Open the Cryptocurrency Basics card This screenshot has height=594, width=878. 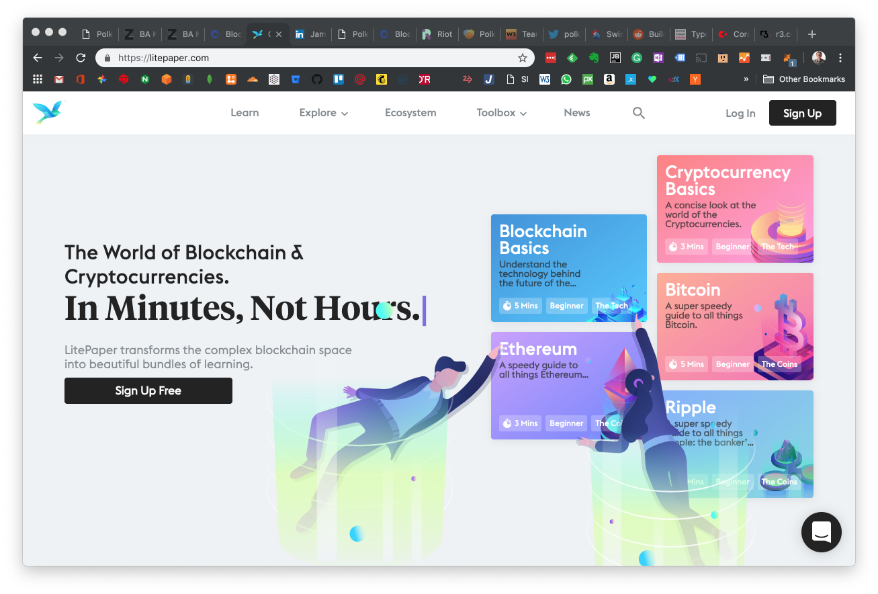pyautogui.click(x=734, y=209)
